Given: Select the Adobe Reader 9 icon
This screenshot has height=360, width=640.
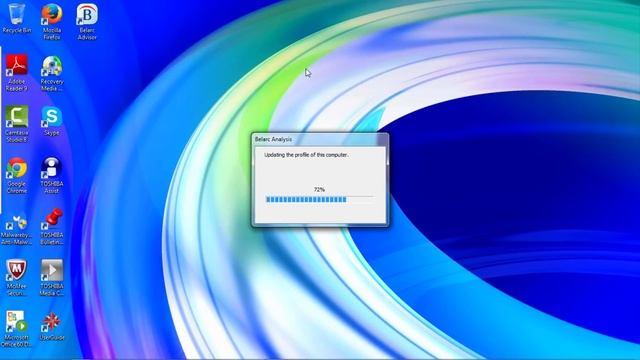Looking at the screenshot, I should [17, 73].
